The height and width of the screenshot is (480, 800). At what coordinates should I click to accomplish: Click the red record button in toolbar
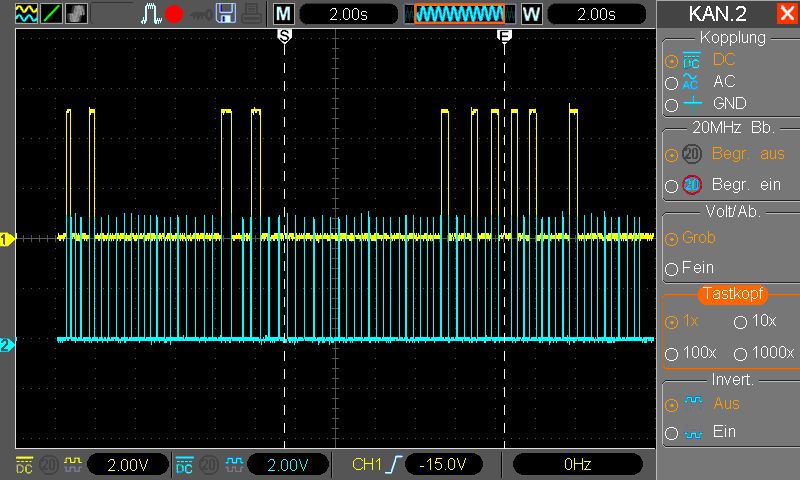click(174, 14)
